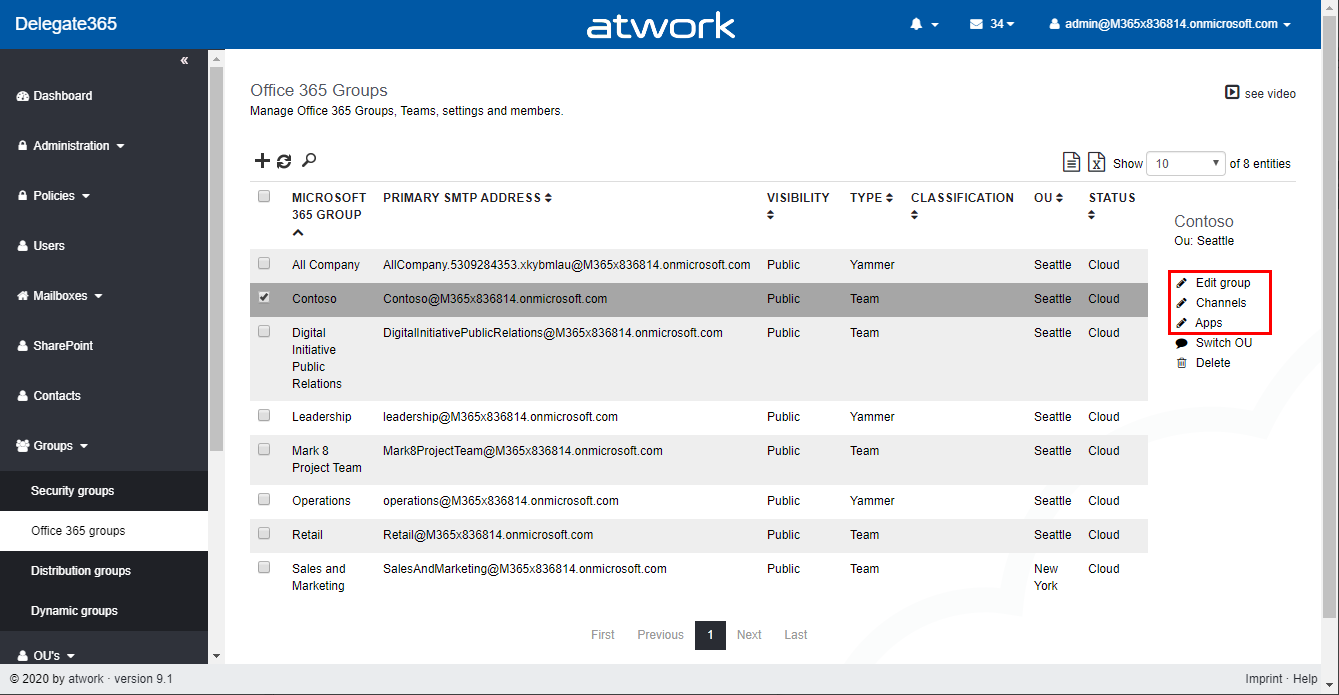
Task: Click the document export icon
Action: pos(1070,163)
